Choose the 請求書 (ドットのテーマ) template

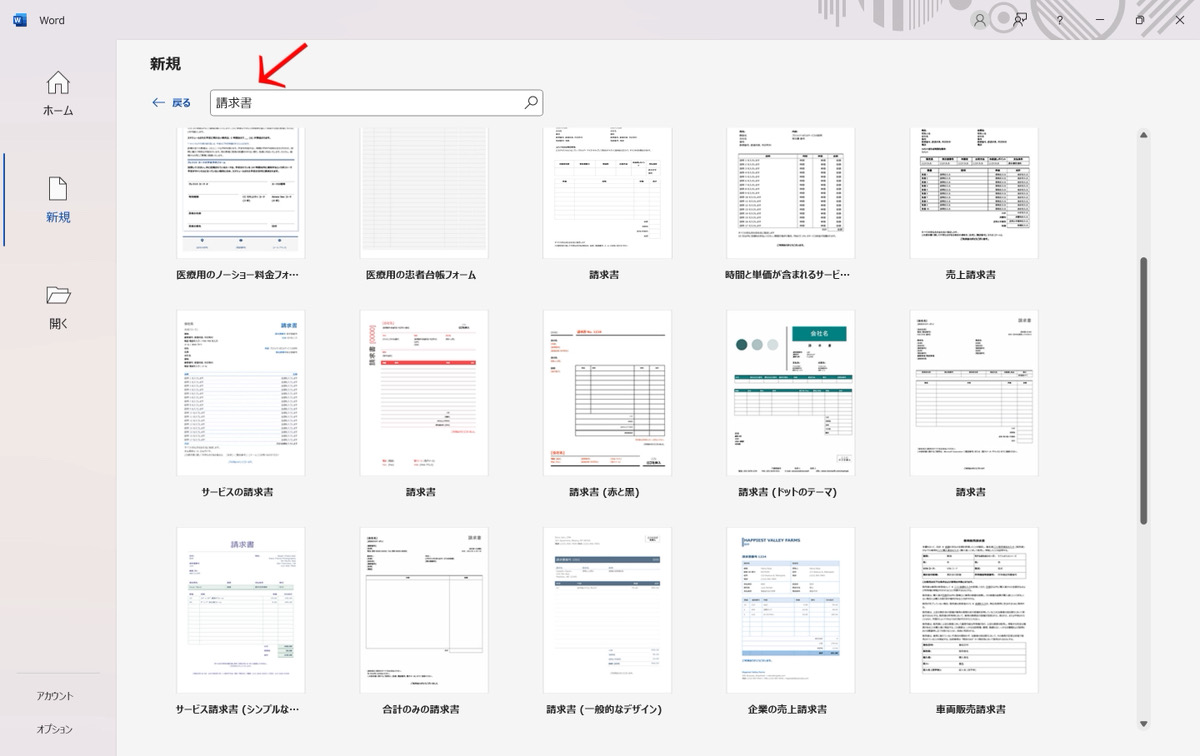point(790,393)
